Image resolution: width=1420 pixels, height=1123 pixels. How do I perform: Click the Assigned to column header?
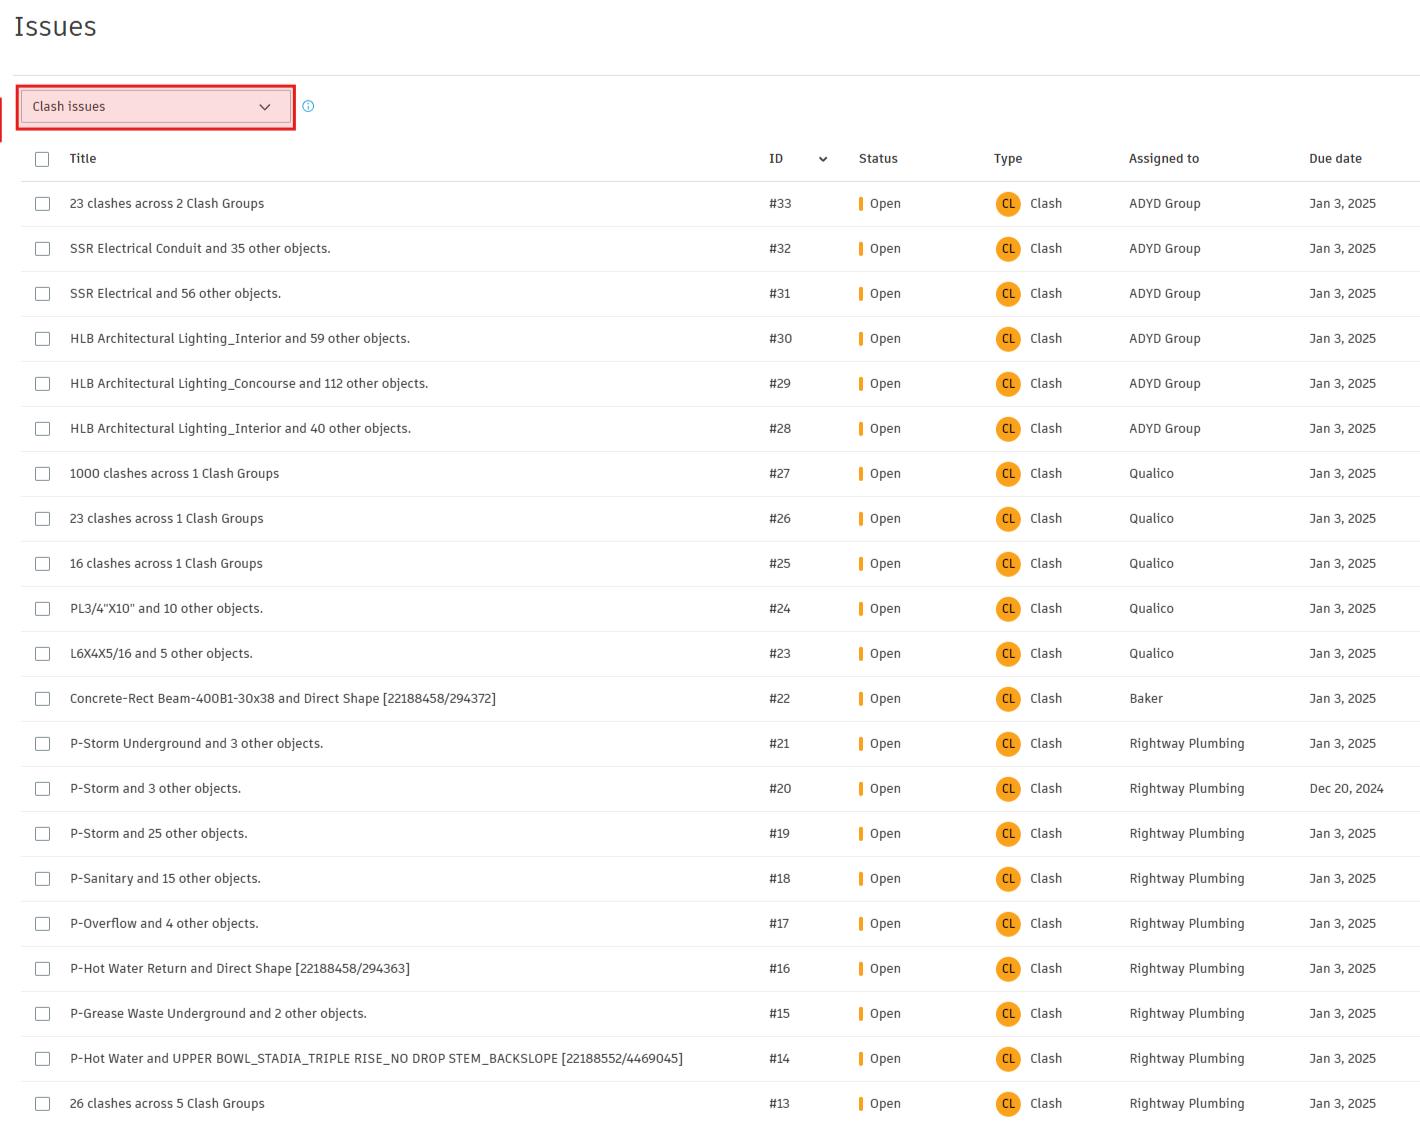(x=1163, y=159)
